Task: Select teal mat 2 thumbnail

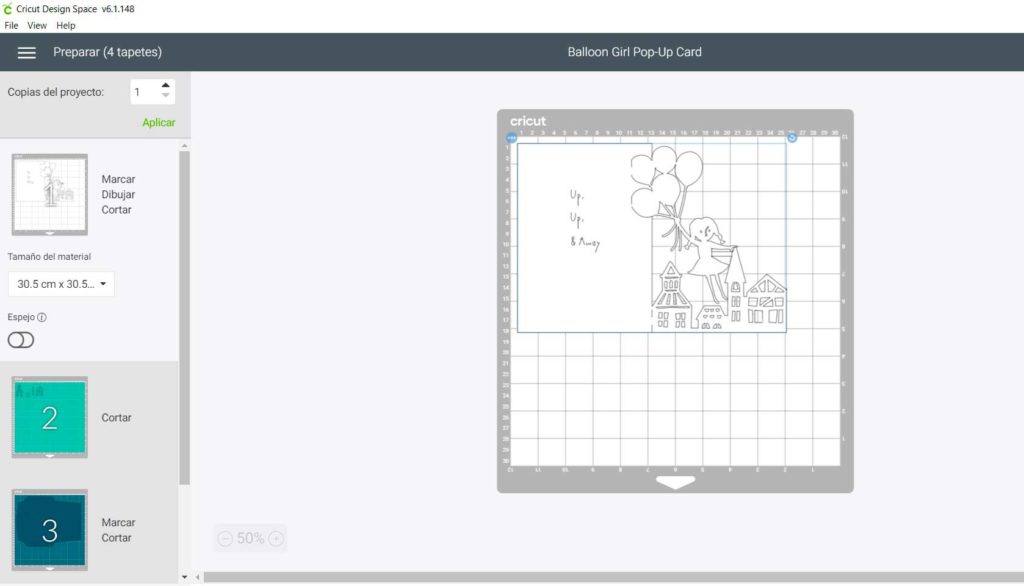Action: 50,417
